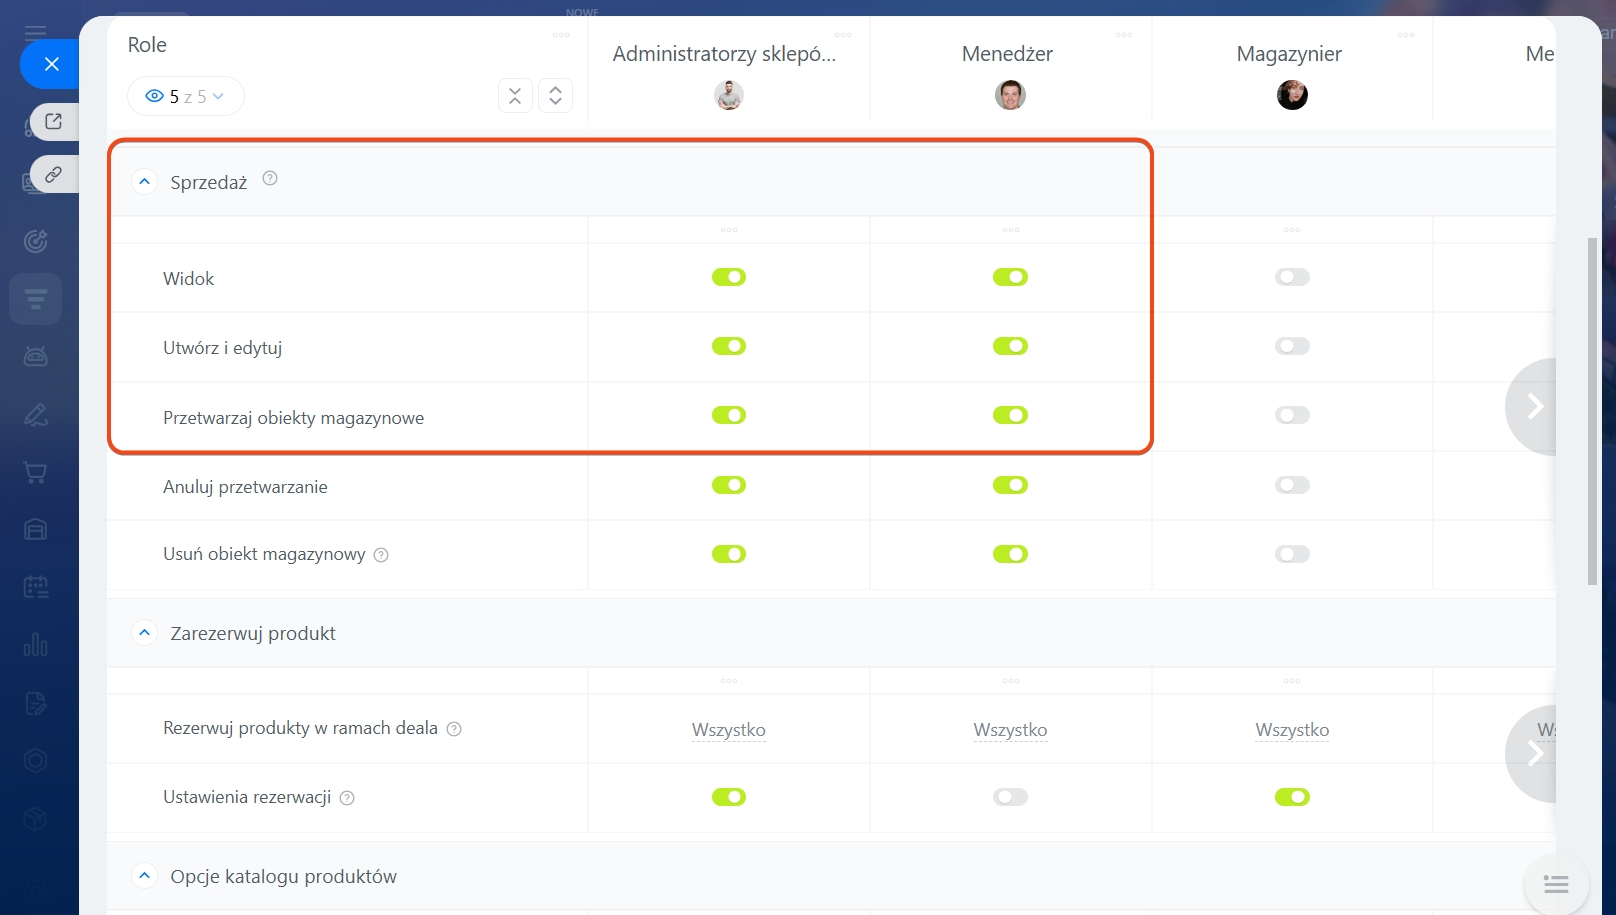Toggle Utwórz i edytuj for Menedżer
Image resolution: width=1616 pixels, height=915 pixels.
(1010, 346)
